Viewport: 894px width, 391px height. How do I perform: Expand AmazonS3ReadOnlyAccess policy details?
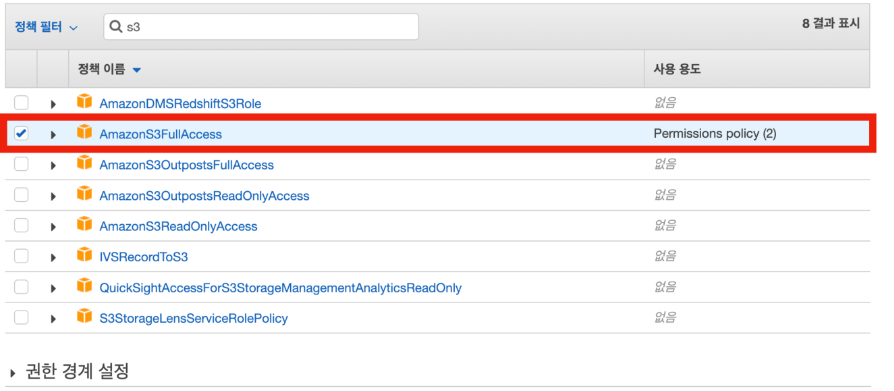(x=53, y=227)
